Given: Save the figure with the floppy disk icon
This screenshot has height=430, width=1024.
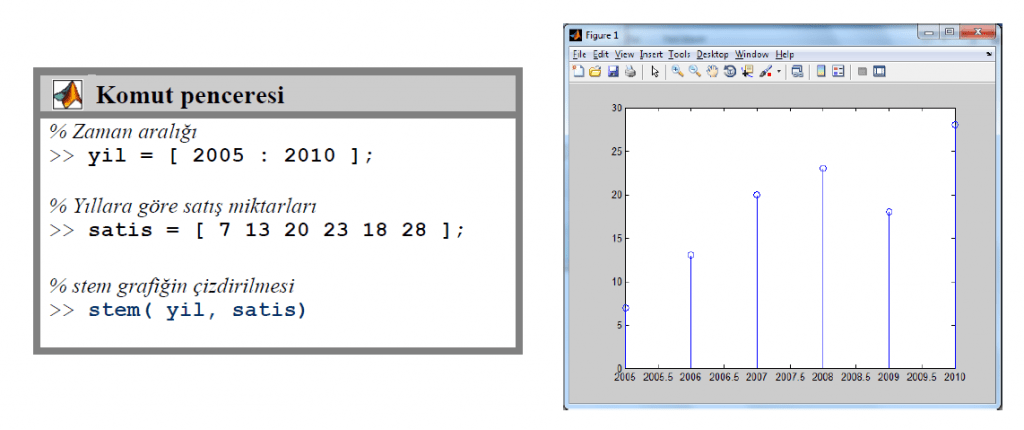Looking at the screenshot, I should (613, 71).
